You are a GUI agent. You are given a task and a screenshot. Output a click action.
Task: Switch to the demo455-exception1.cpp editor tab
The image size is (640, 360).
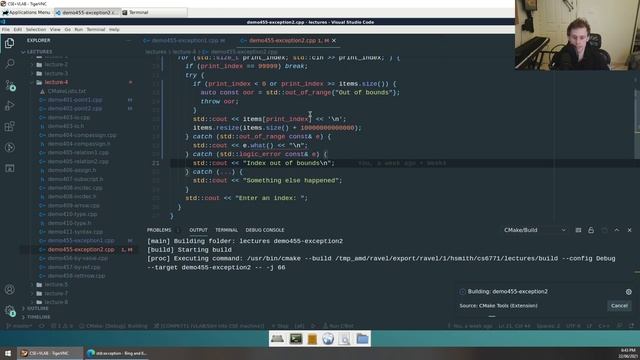tap(184, 40)
